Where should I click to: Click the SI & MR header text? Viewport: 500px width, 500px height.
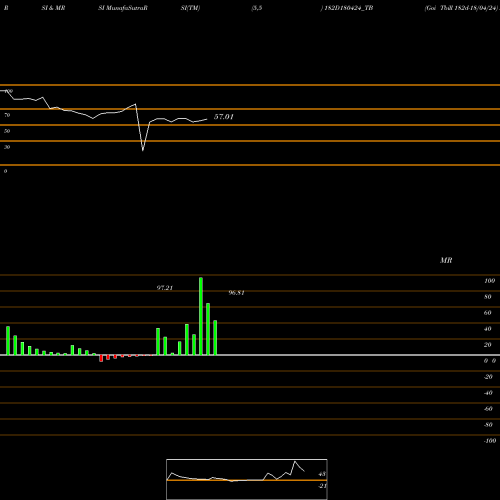click(x=53, y=8)
